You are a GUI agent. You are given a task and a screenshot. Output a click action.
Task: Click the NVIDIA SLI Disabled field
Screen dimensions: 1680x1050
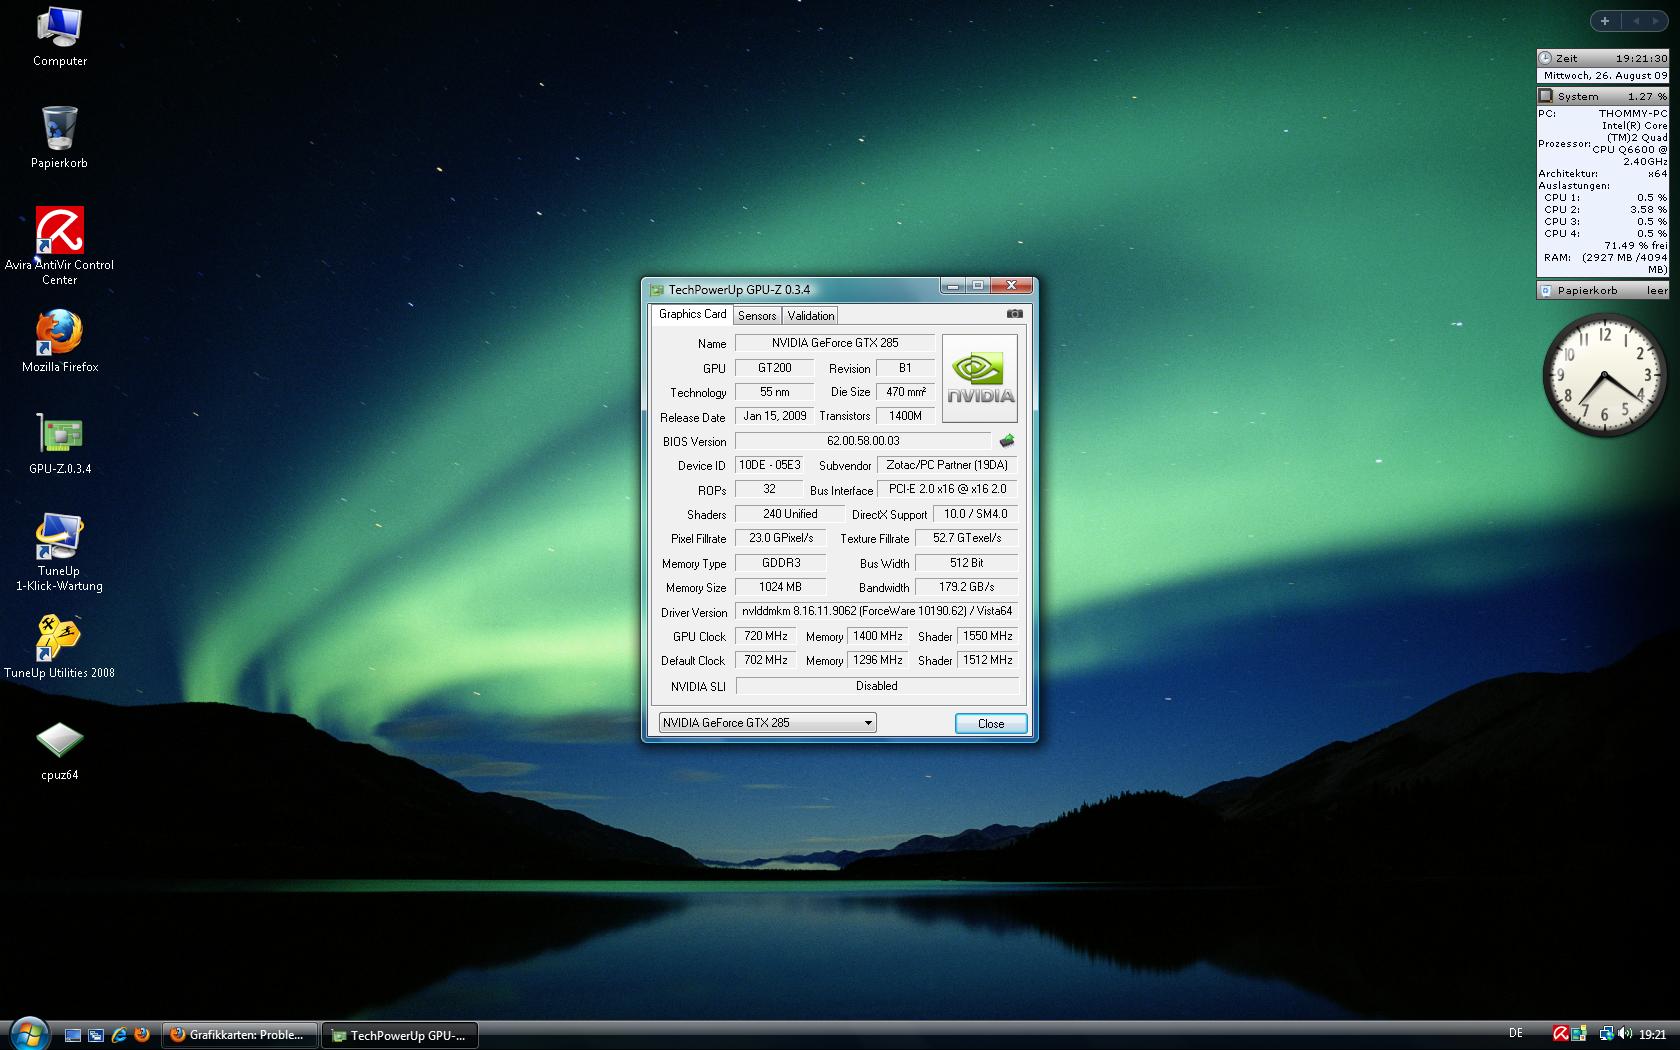[x=877, y=686]
